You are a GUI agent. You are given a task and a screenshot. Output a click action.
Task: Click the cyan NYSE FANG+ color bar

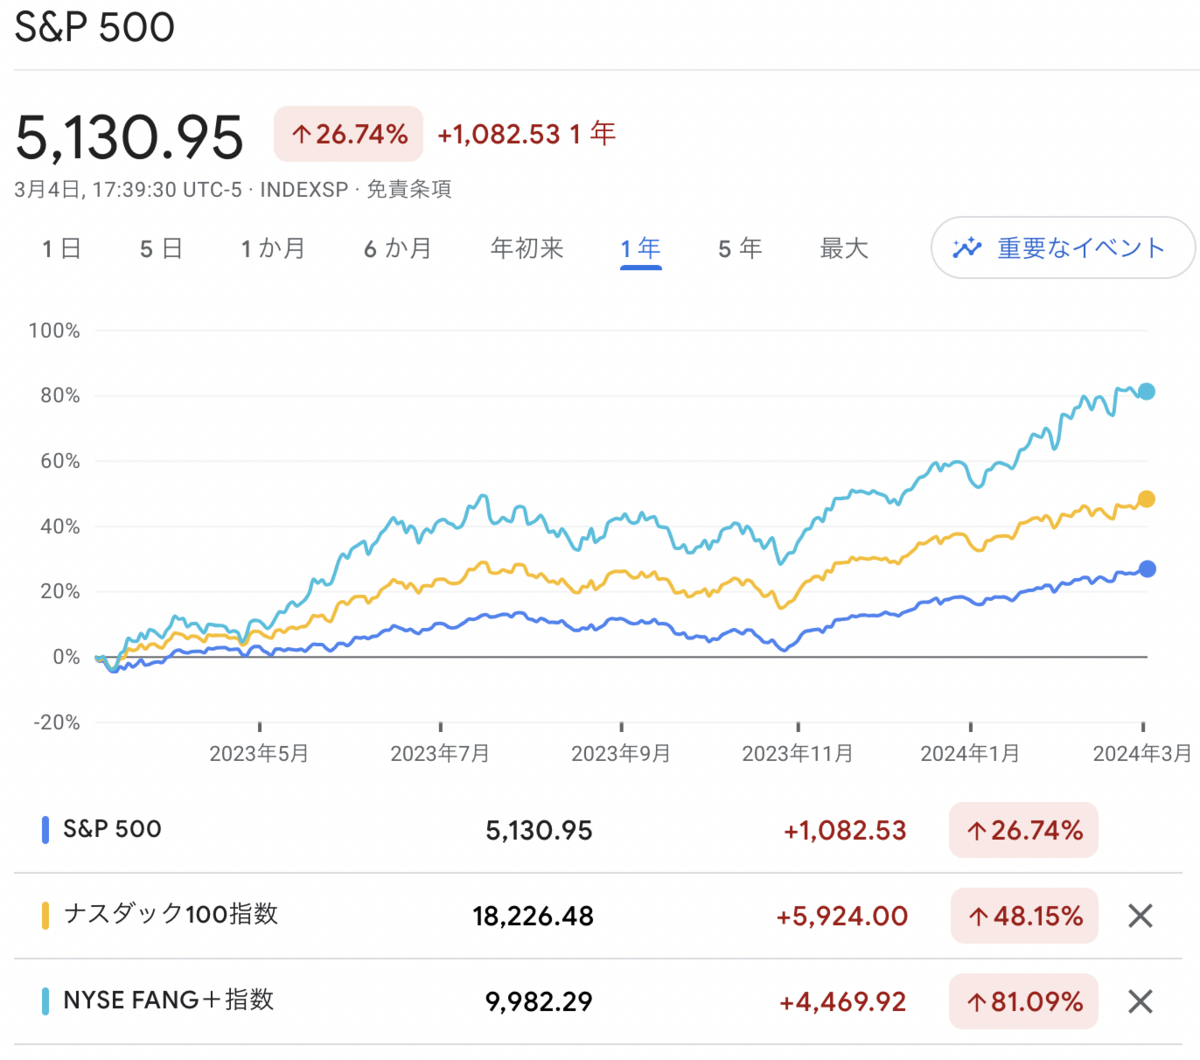pos(45,1001)
